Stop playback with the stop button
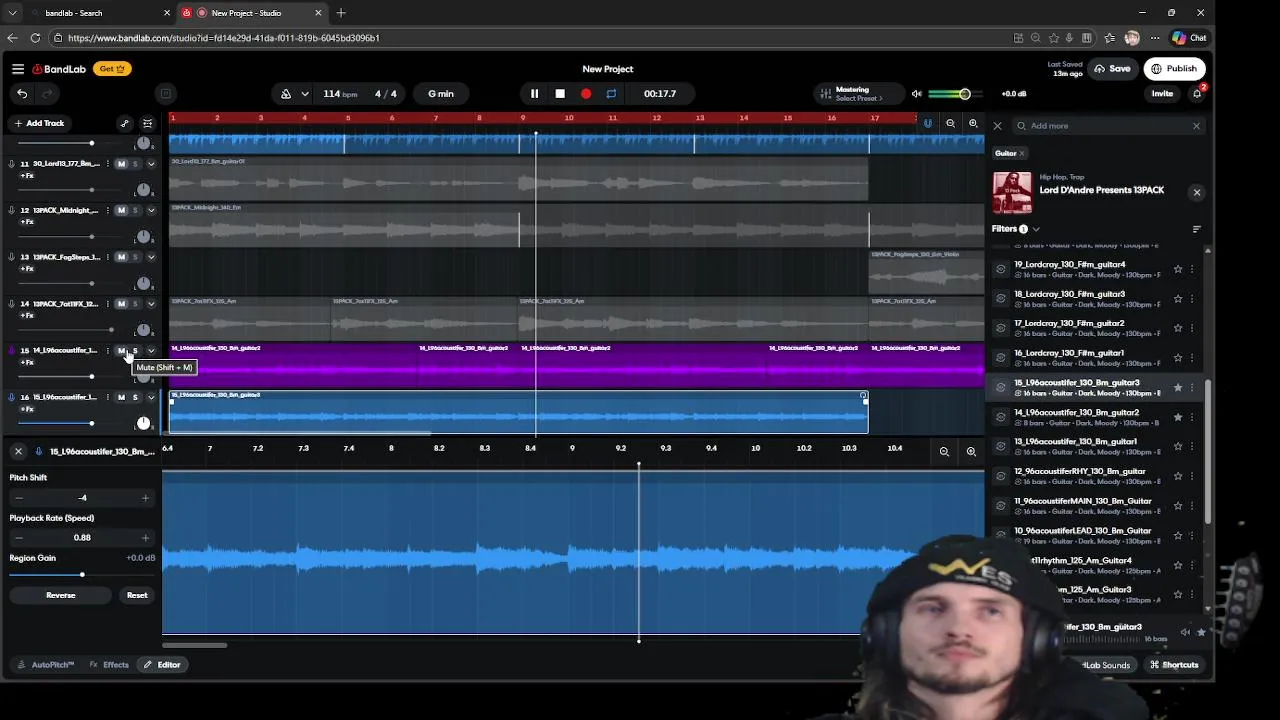 click(560, 94)
